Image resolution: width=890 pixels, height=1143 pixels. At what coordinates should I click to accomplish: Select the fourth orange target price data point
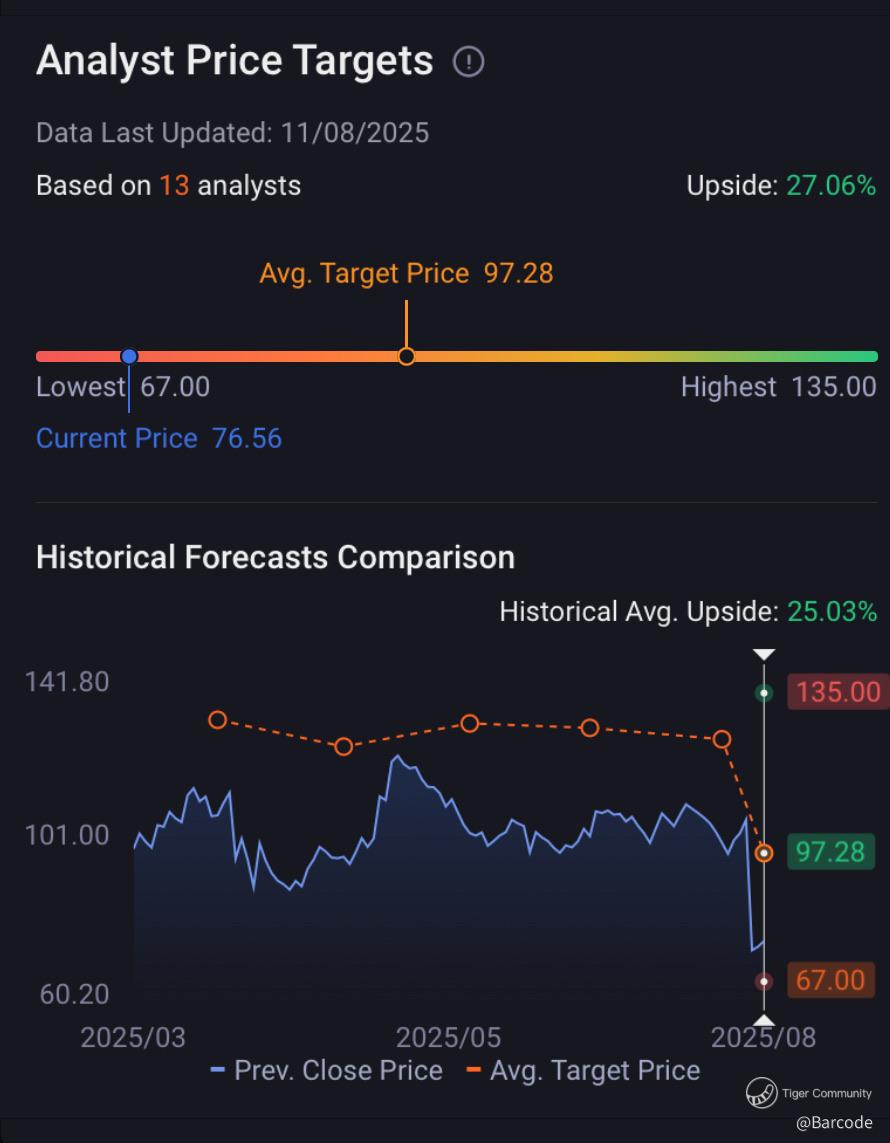pyautogui.click(x=590, y=727)
